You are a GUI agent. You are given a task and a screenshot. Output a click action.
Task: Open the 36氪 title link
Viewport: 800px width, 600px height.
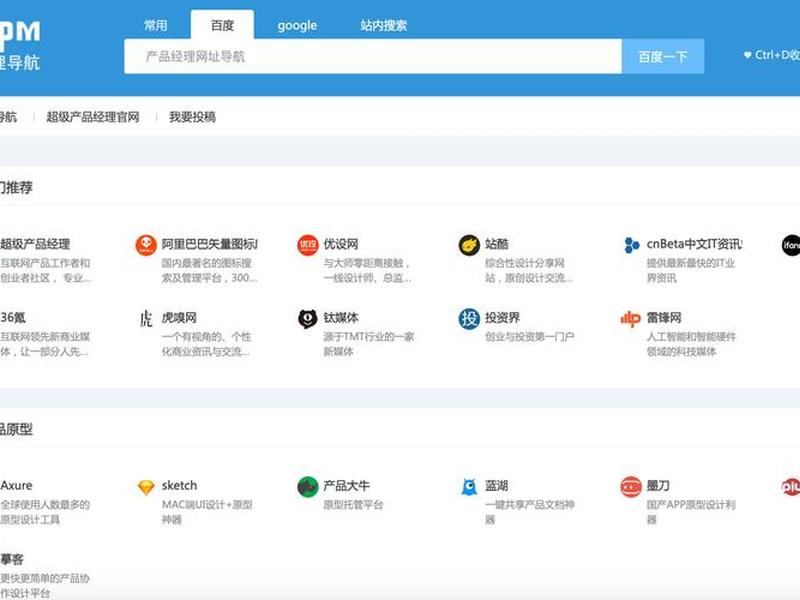pyautogui.click(x=13, y=317)
